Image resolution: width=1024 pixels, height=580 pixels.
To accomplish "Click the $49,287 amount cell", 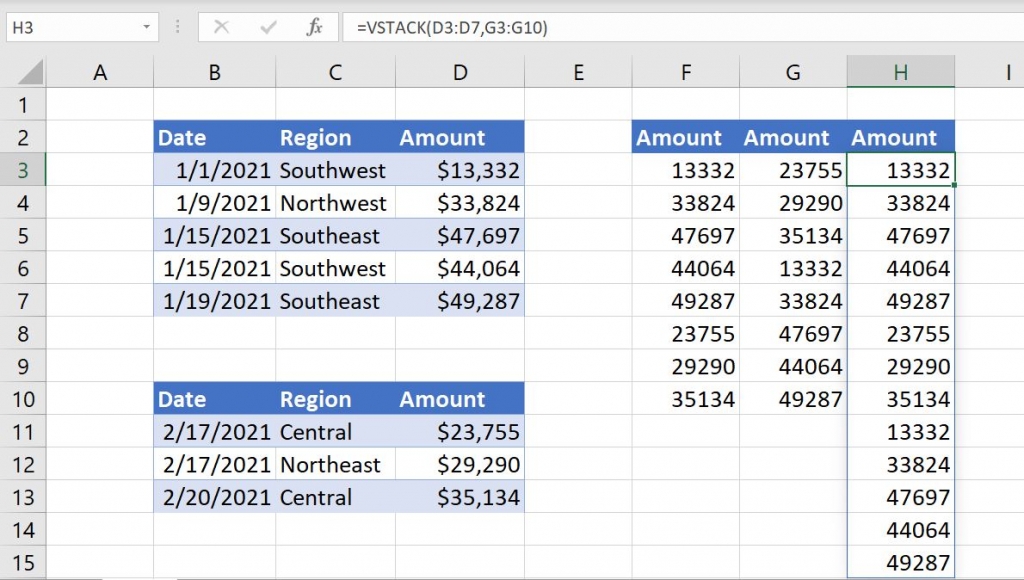I will [x=459, y=302].
